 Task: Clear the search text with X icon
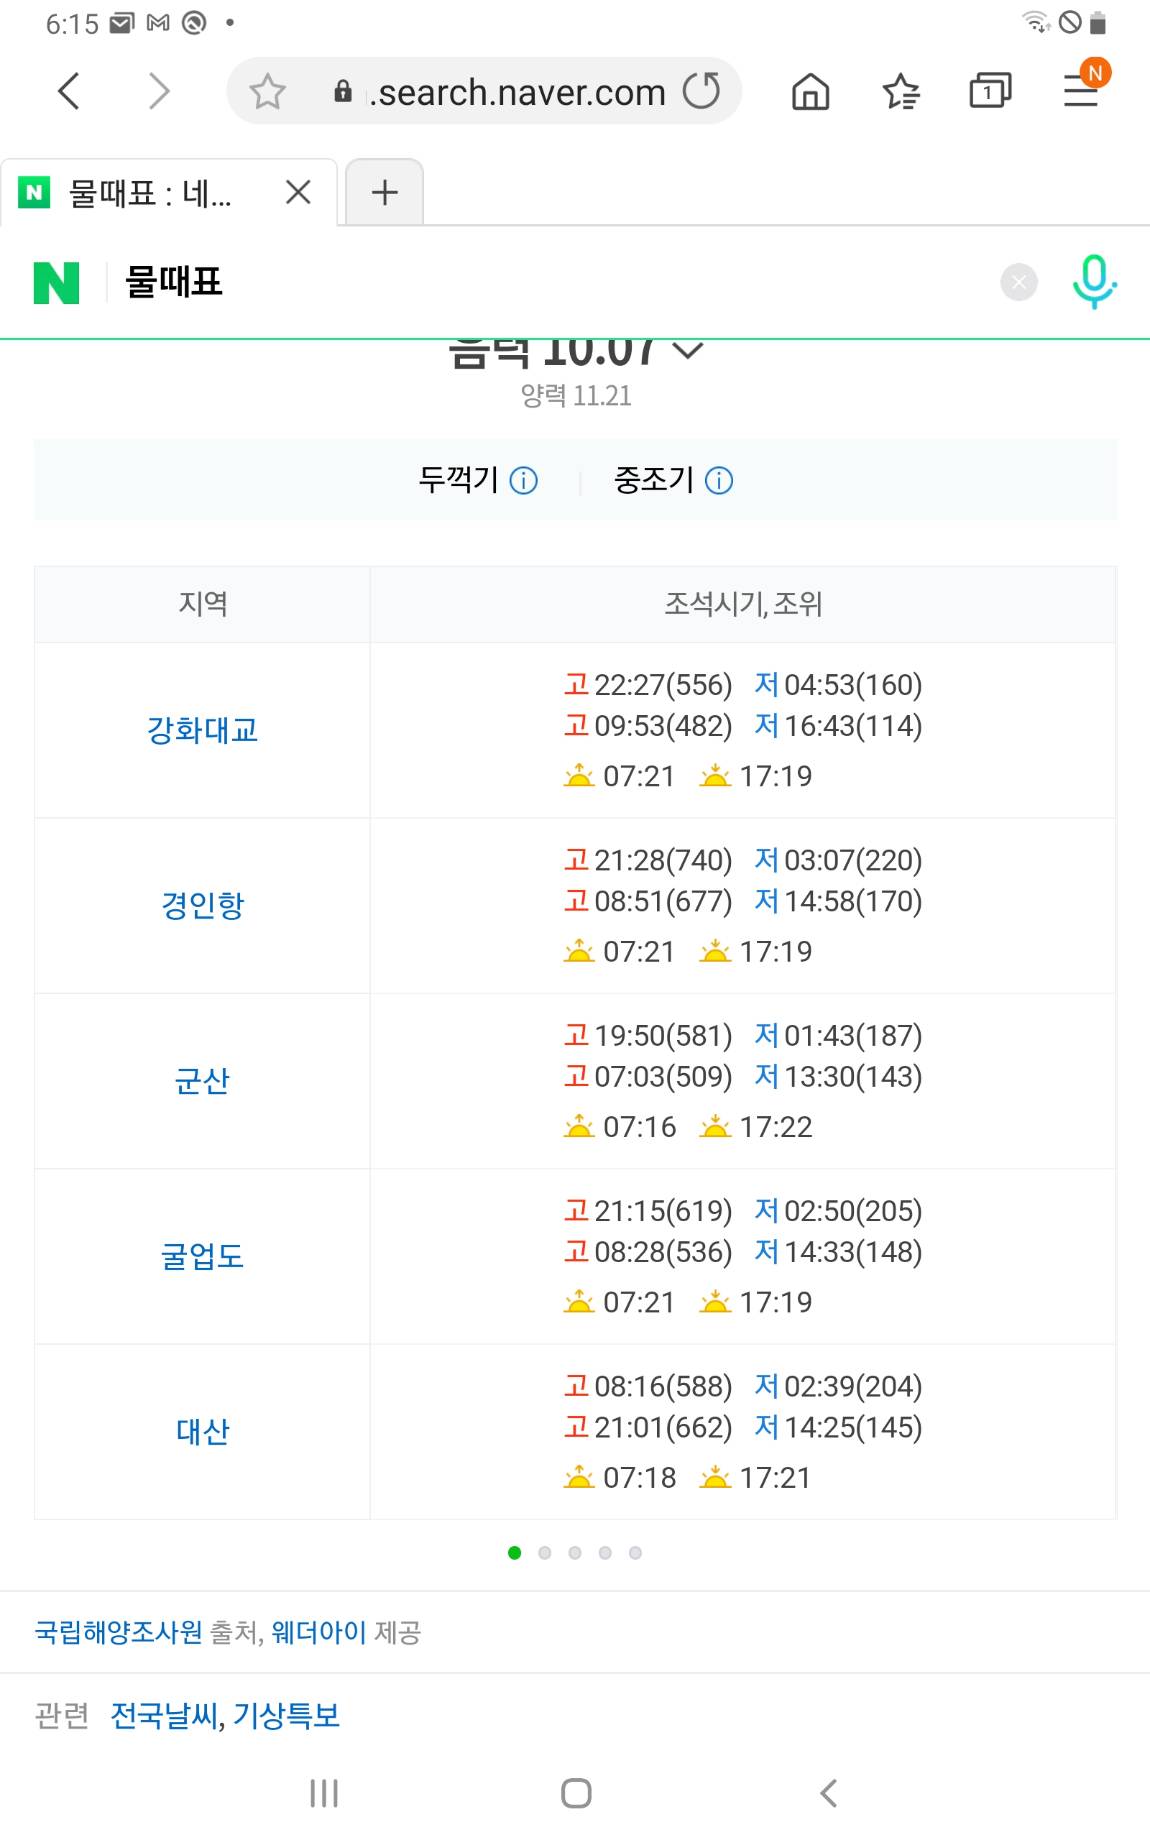click(1019, 283)
